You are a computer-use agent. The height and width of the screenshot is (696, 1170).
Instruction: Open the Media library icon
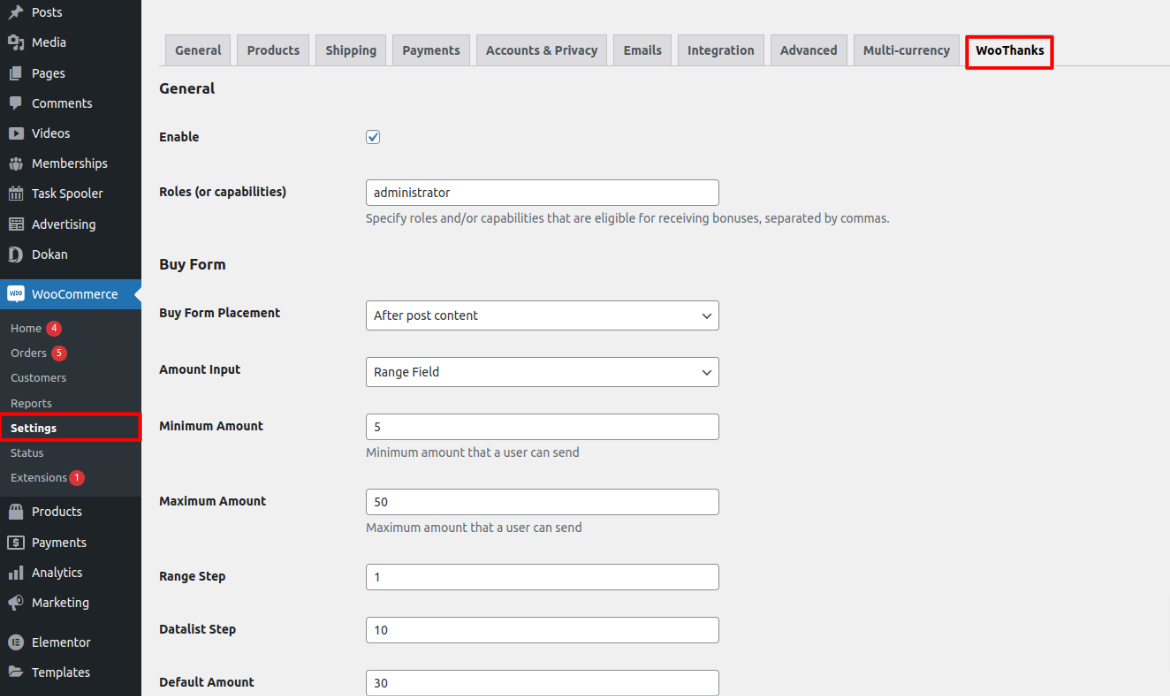coord(14,42)
